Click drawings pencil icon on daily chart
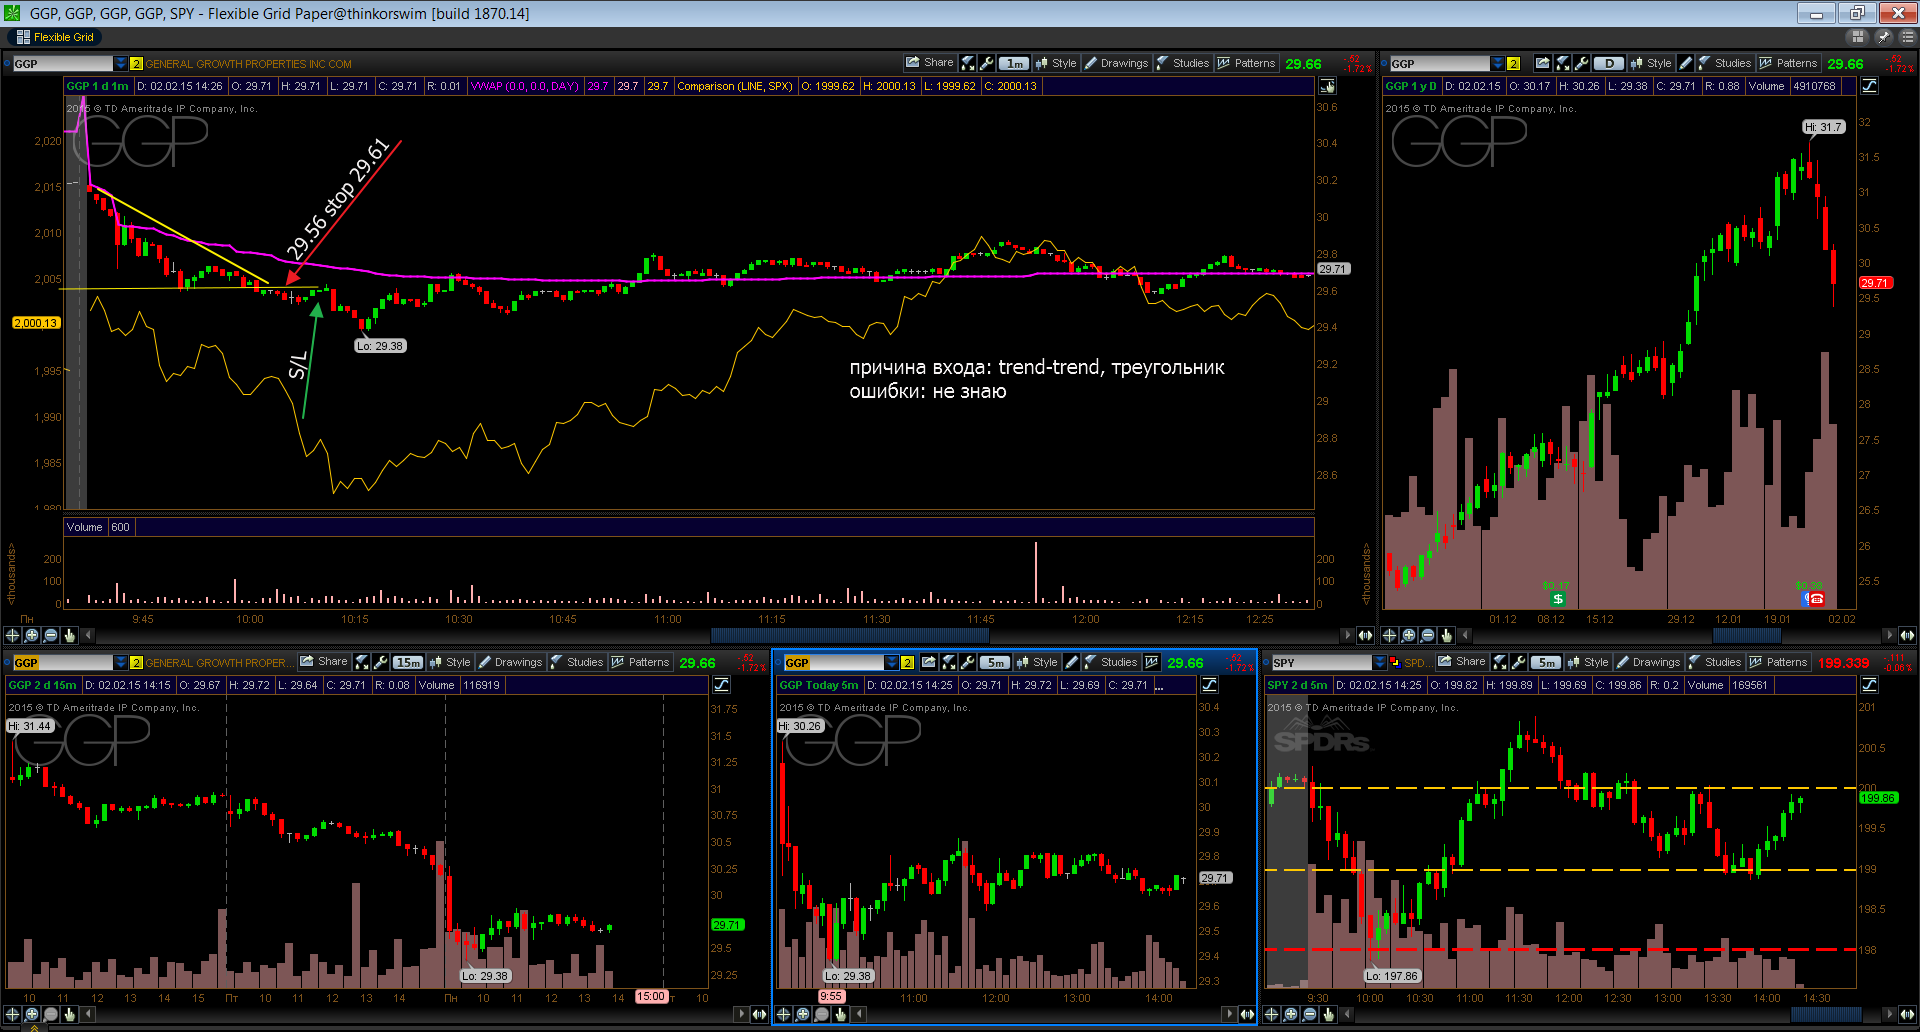This screenshot has height=1032, width=1920. [1686, 63]
